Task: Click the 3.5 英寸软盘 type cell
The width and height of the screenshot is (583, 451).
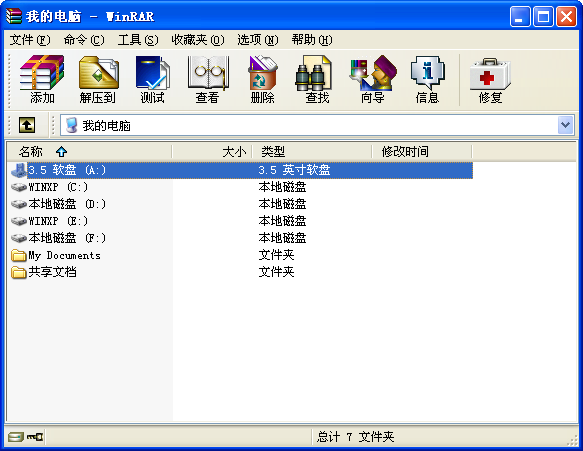Action: click(294, 170)
